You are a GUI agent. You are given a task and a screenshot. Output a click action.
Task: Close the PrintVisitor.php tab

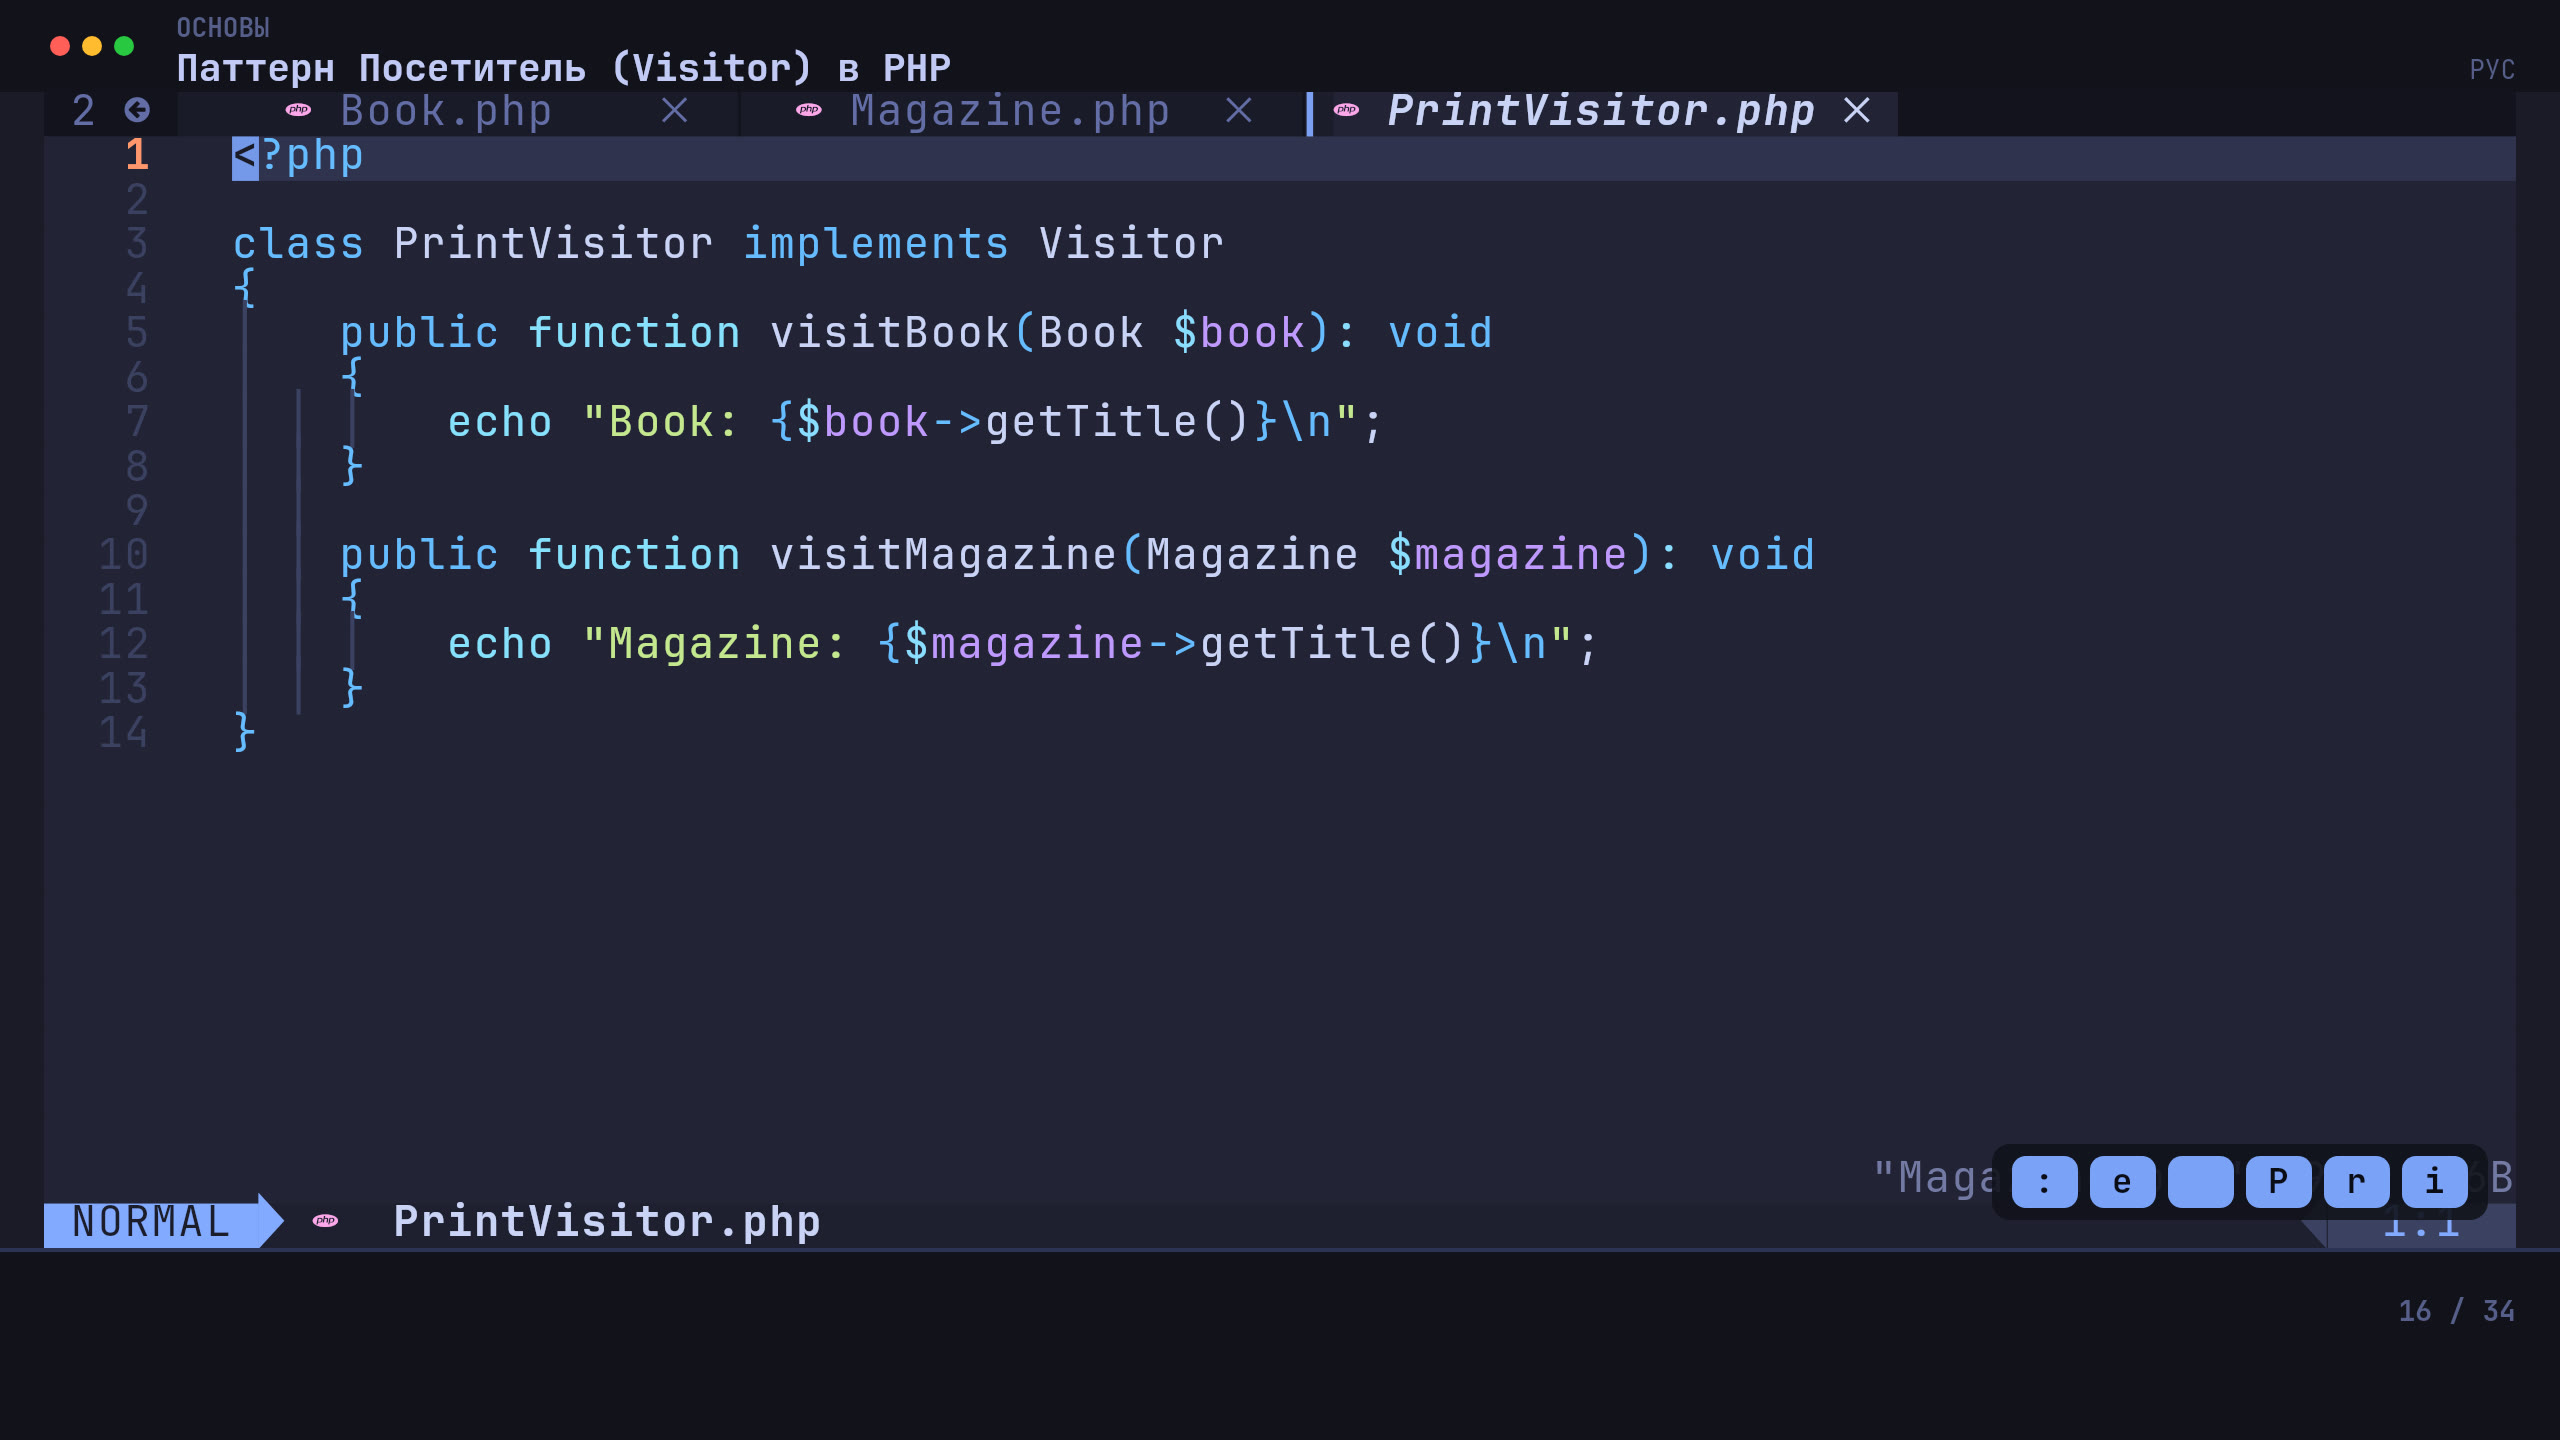[x=1857, y=111]
